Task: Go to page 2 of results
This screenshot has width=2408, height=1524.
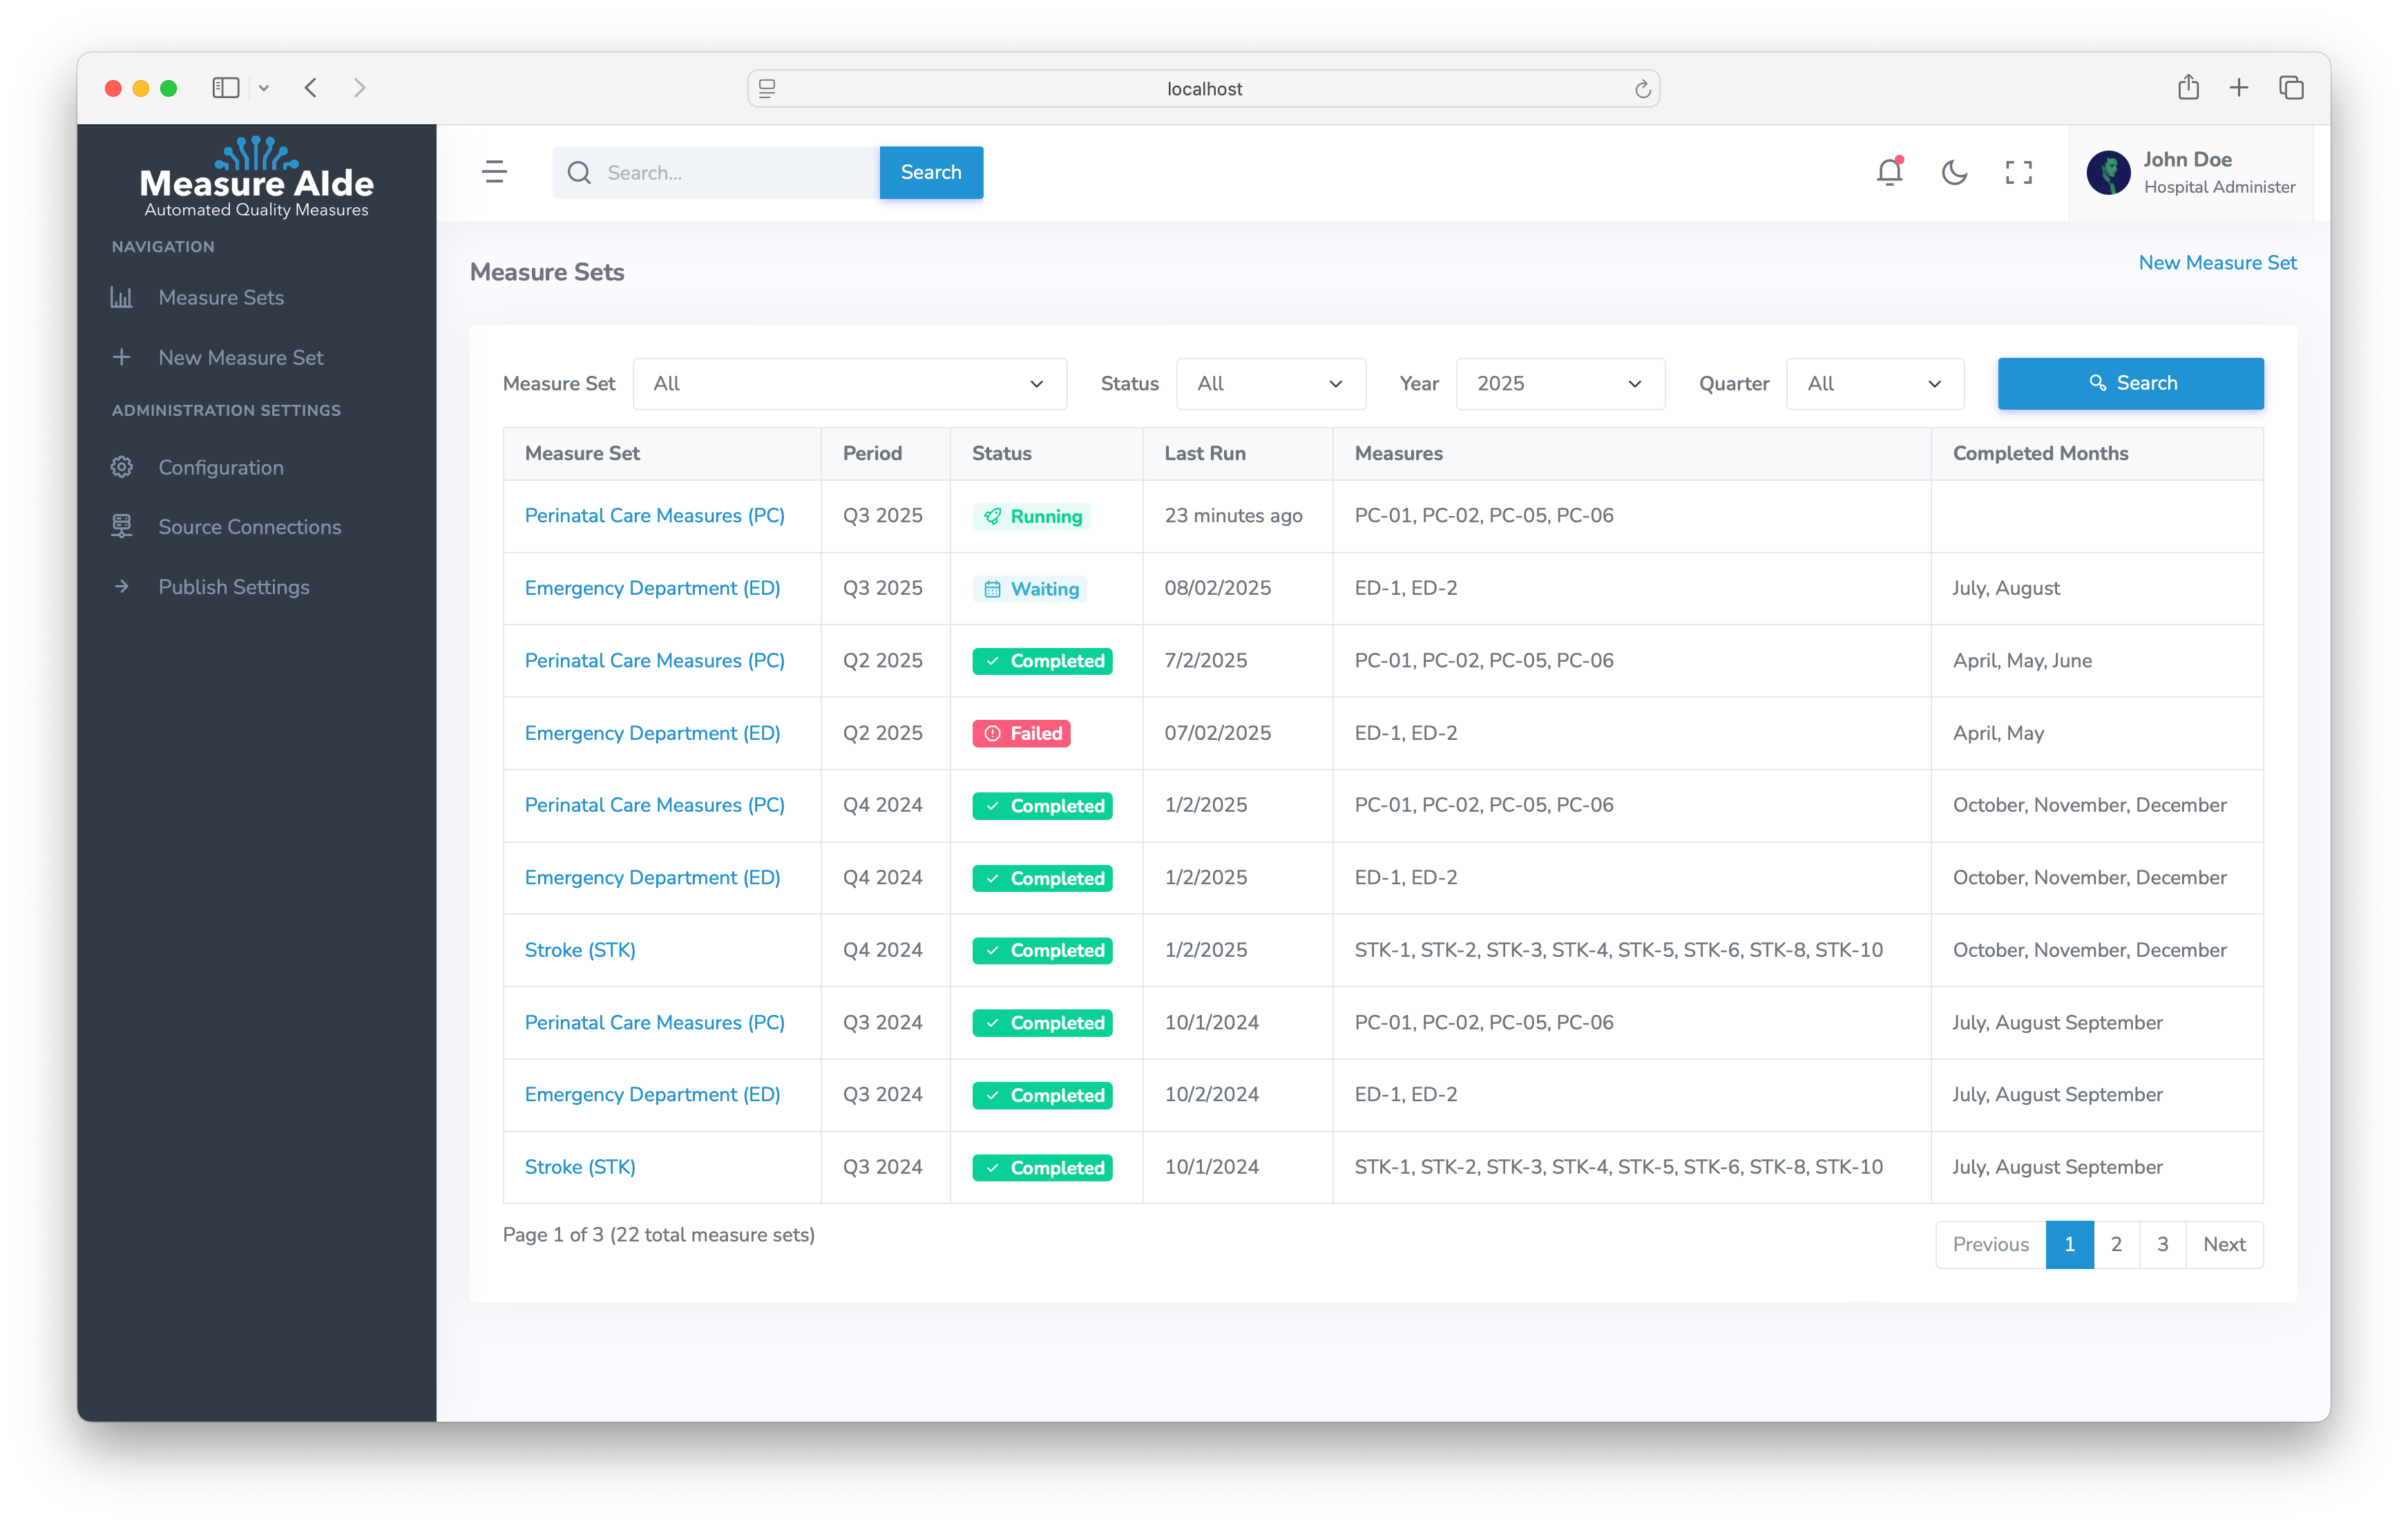Action: (x=2116, y=1244)
